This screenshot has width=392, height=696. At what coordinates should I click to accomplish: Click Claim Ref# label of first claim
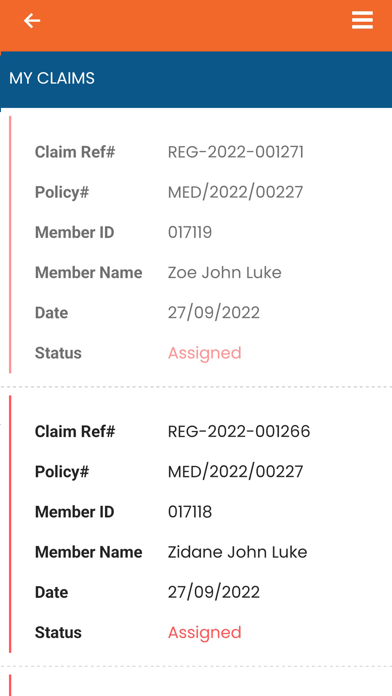coord(75,152)
